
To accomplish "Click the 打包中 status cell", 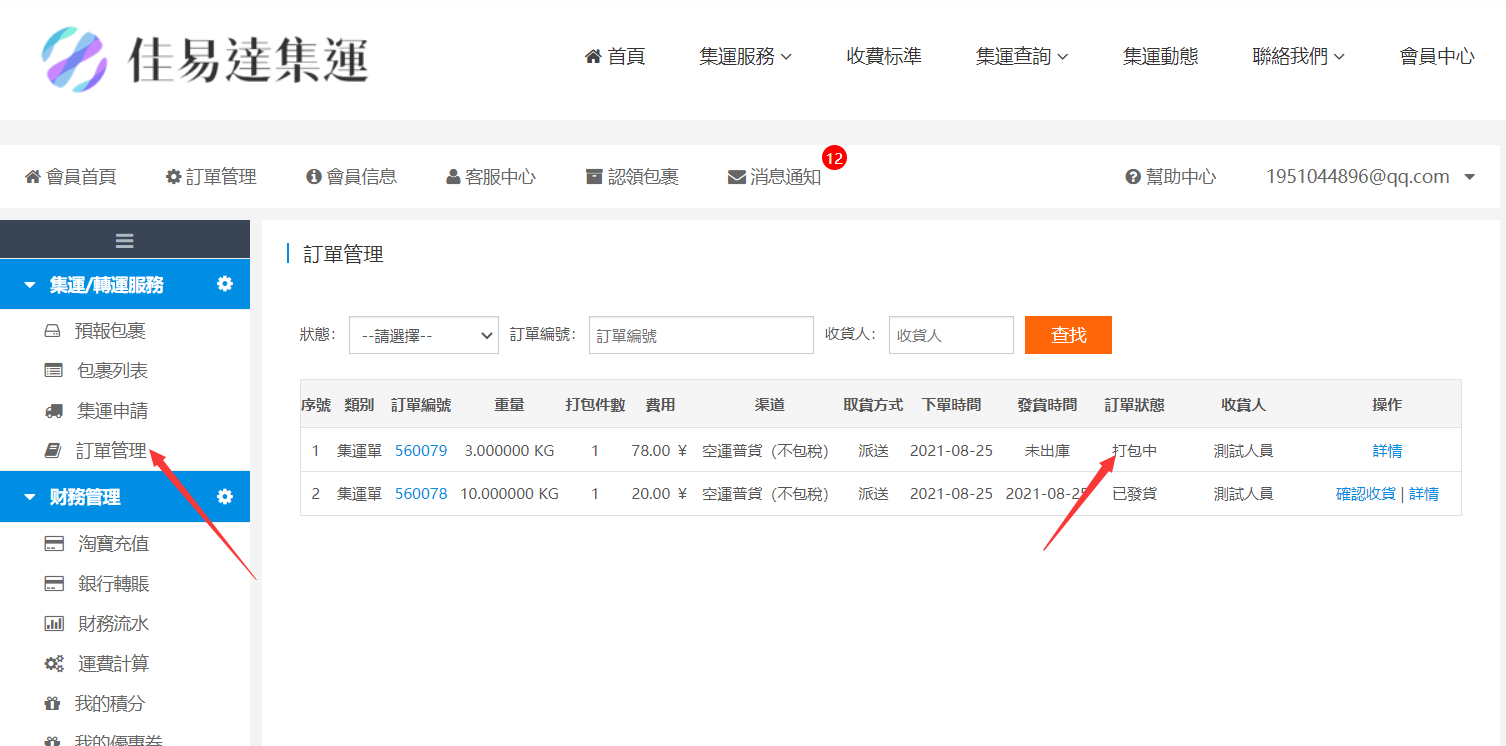I will [1134, 450].
